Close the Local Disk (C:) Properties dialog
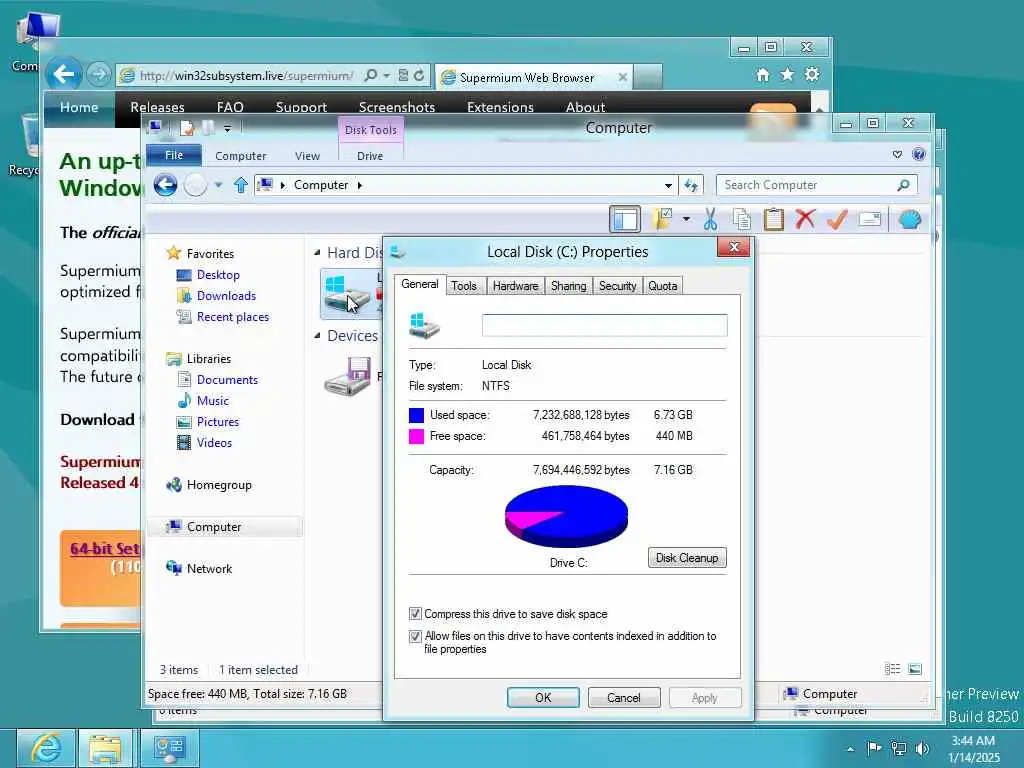The width and height of the screenshot is (1024, 768). coord(734,247)
